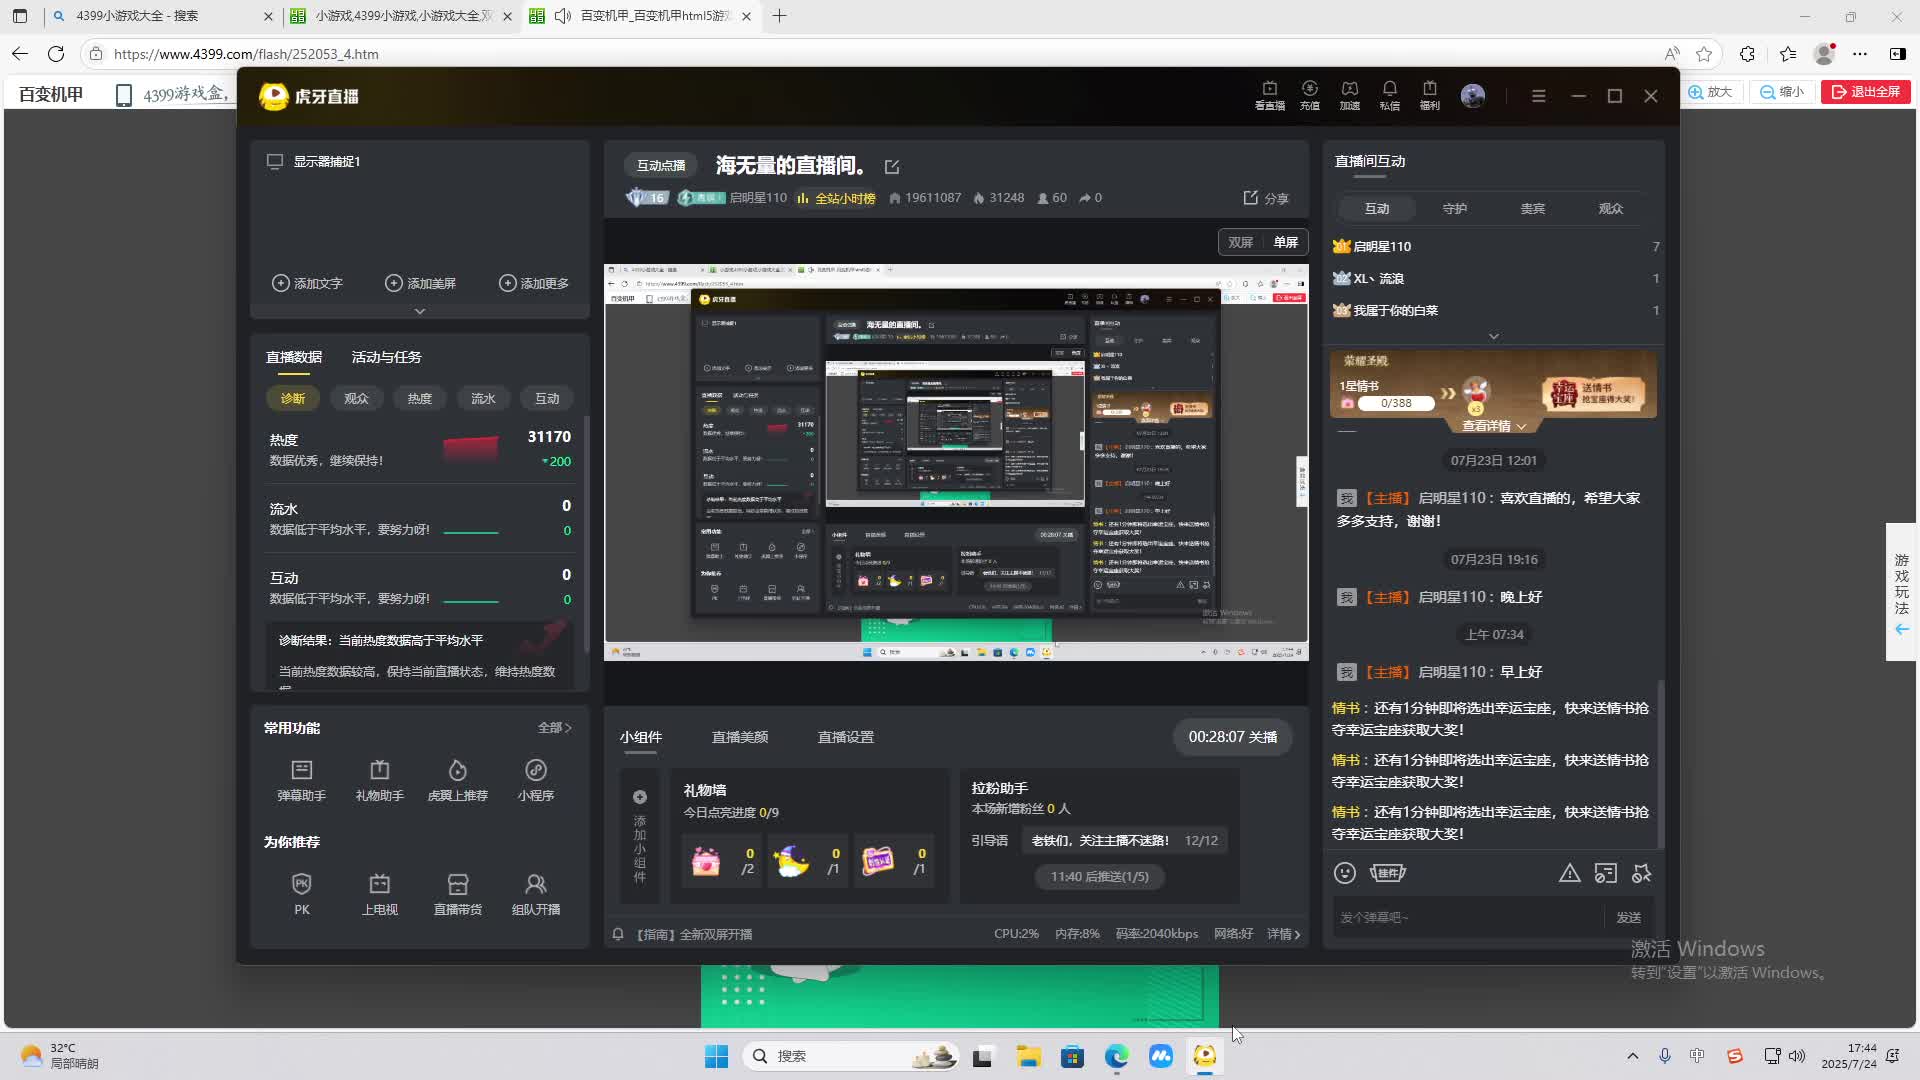Viewport: 1920px width, 1080px height.
Task: Open the 礼物助手 gift assistant
Action: pos(379,771)
